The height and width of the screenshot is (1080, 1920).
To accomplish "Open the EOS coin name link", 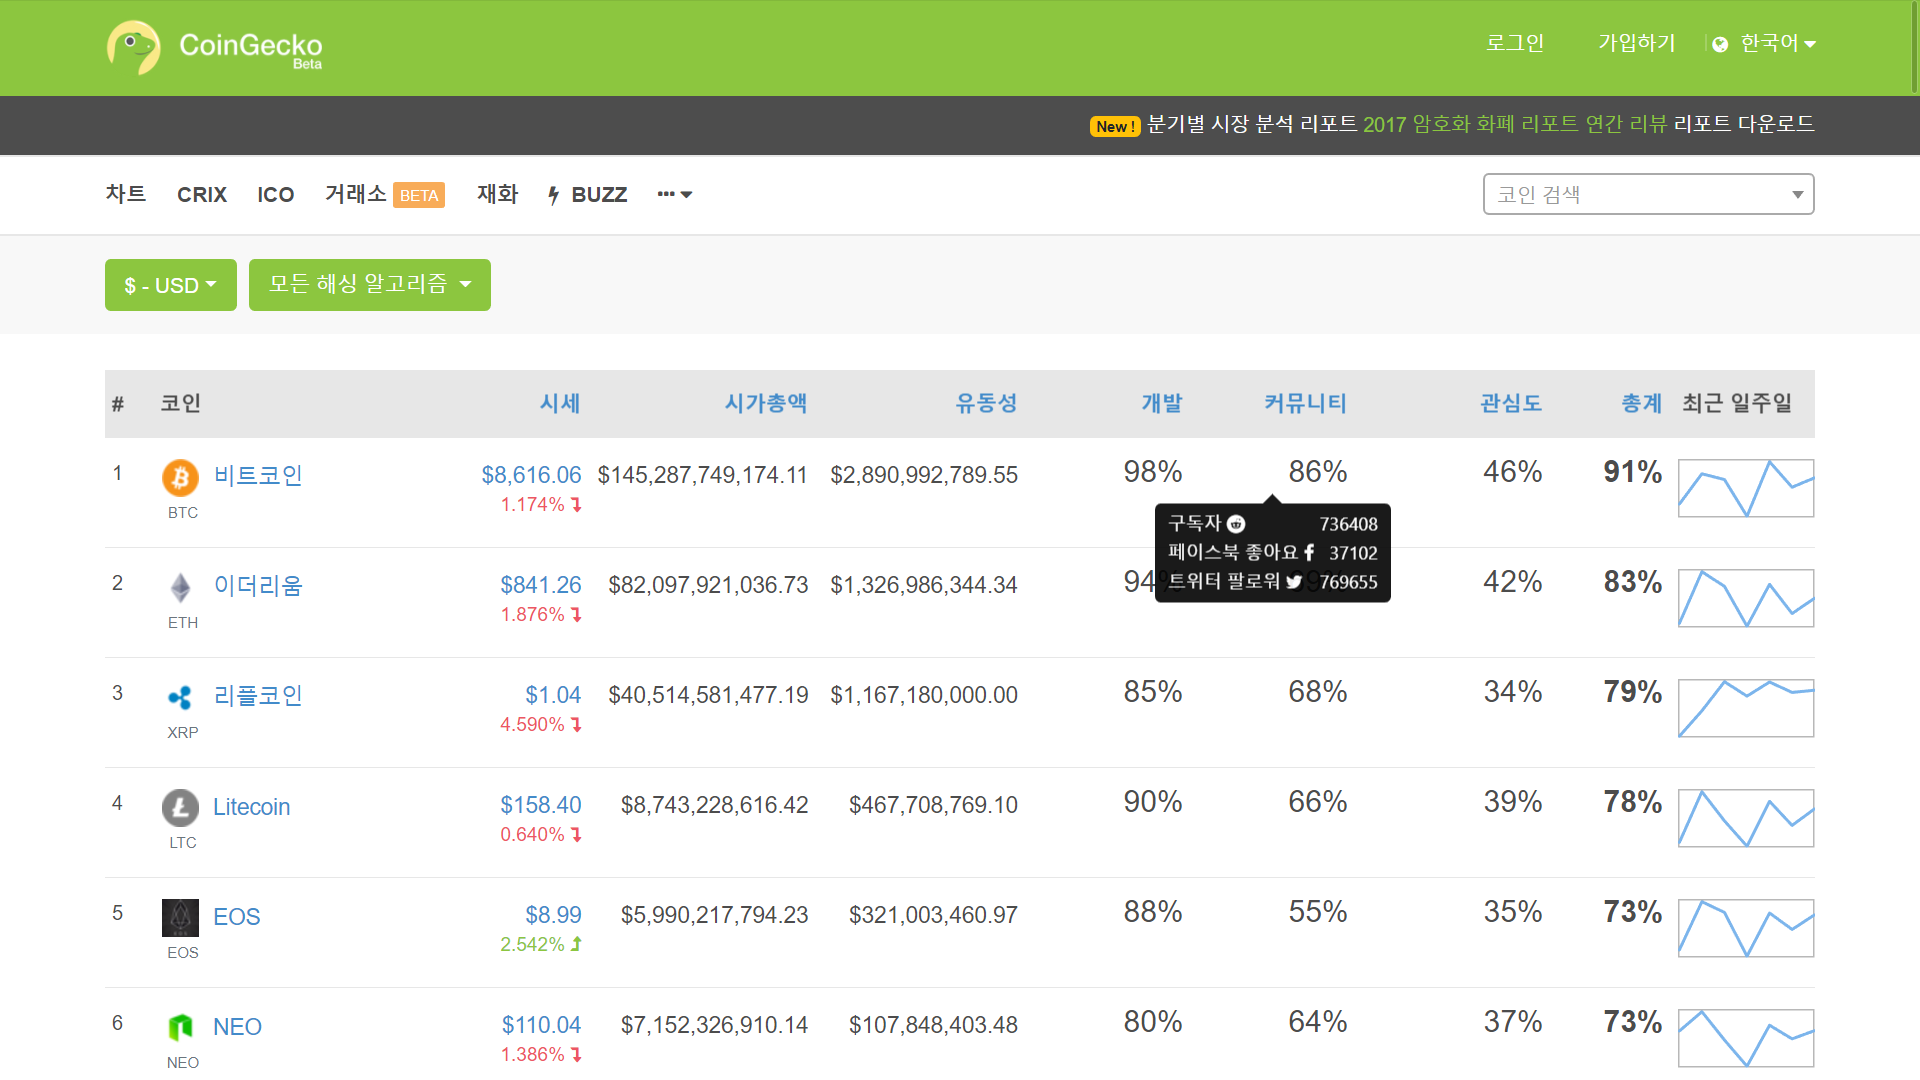I will pos(236,916).
